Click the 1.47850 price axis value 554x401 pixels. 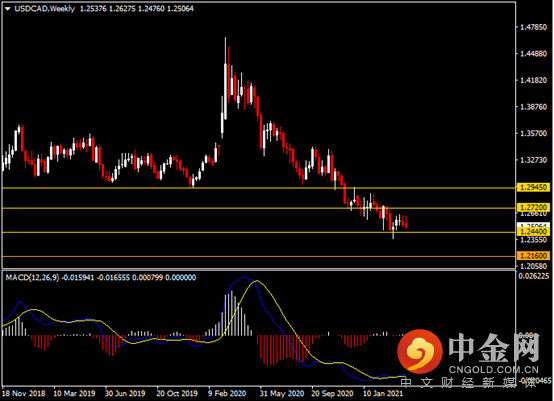(534, 27)
